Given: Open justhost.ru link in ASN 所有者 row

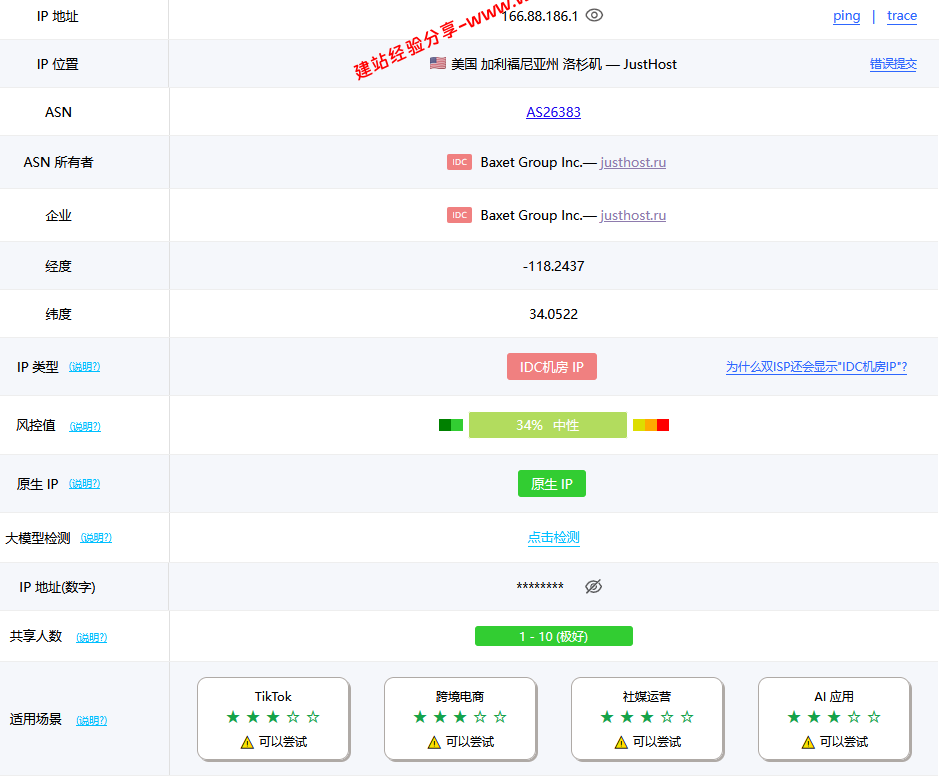Looking at the screenshot, I should coord(633,163).
